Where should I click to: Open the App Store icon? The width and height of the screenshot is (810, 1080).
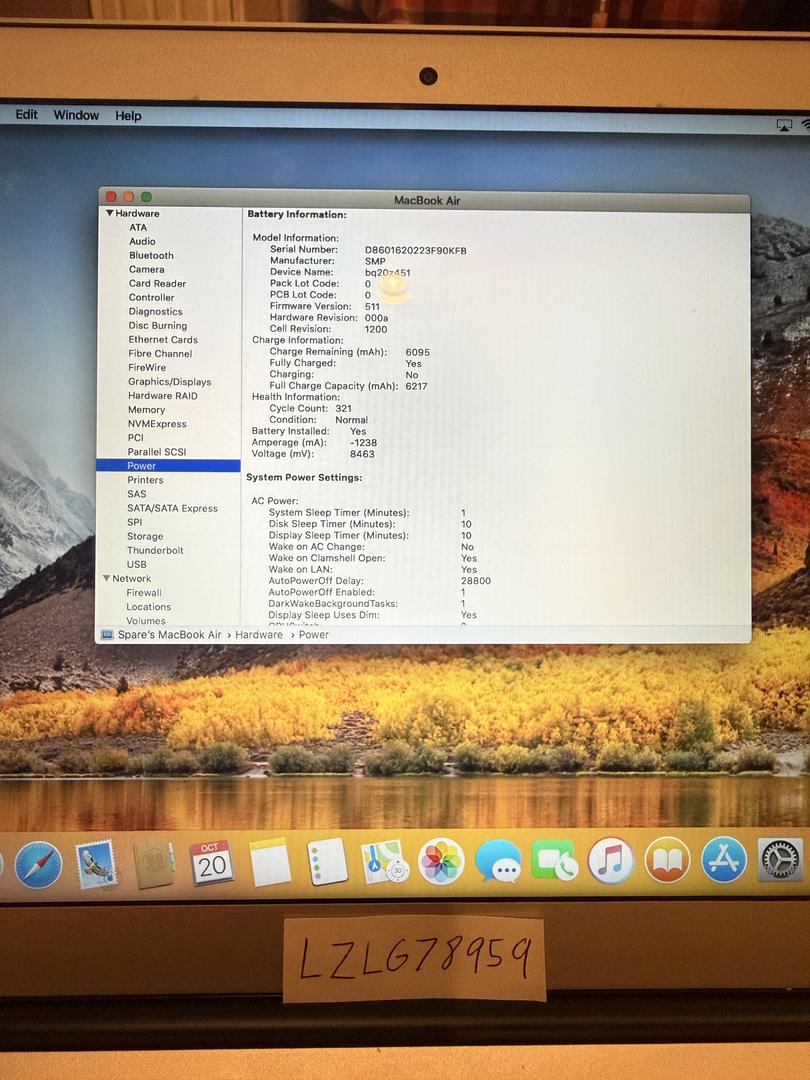click(724, 860)
